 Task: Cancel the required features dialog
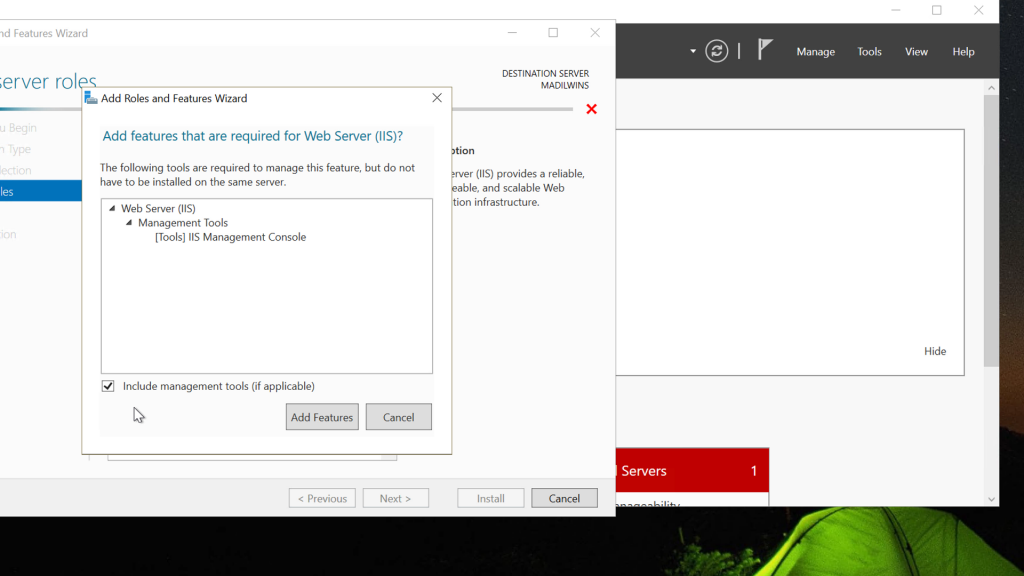coord(398,417)
